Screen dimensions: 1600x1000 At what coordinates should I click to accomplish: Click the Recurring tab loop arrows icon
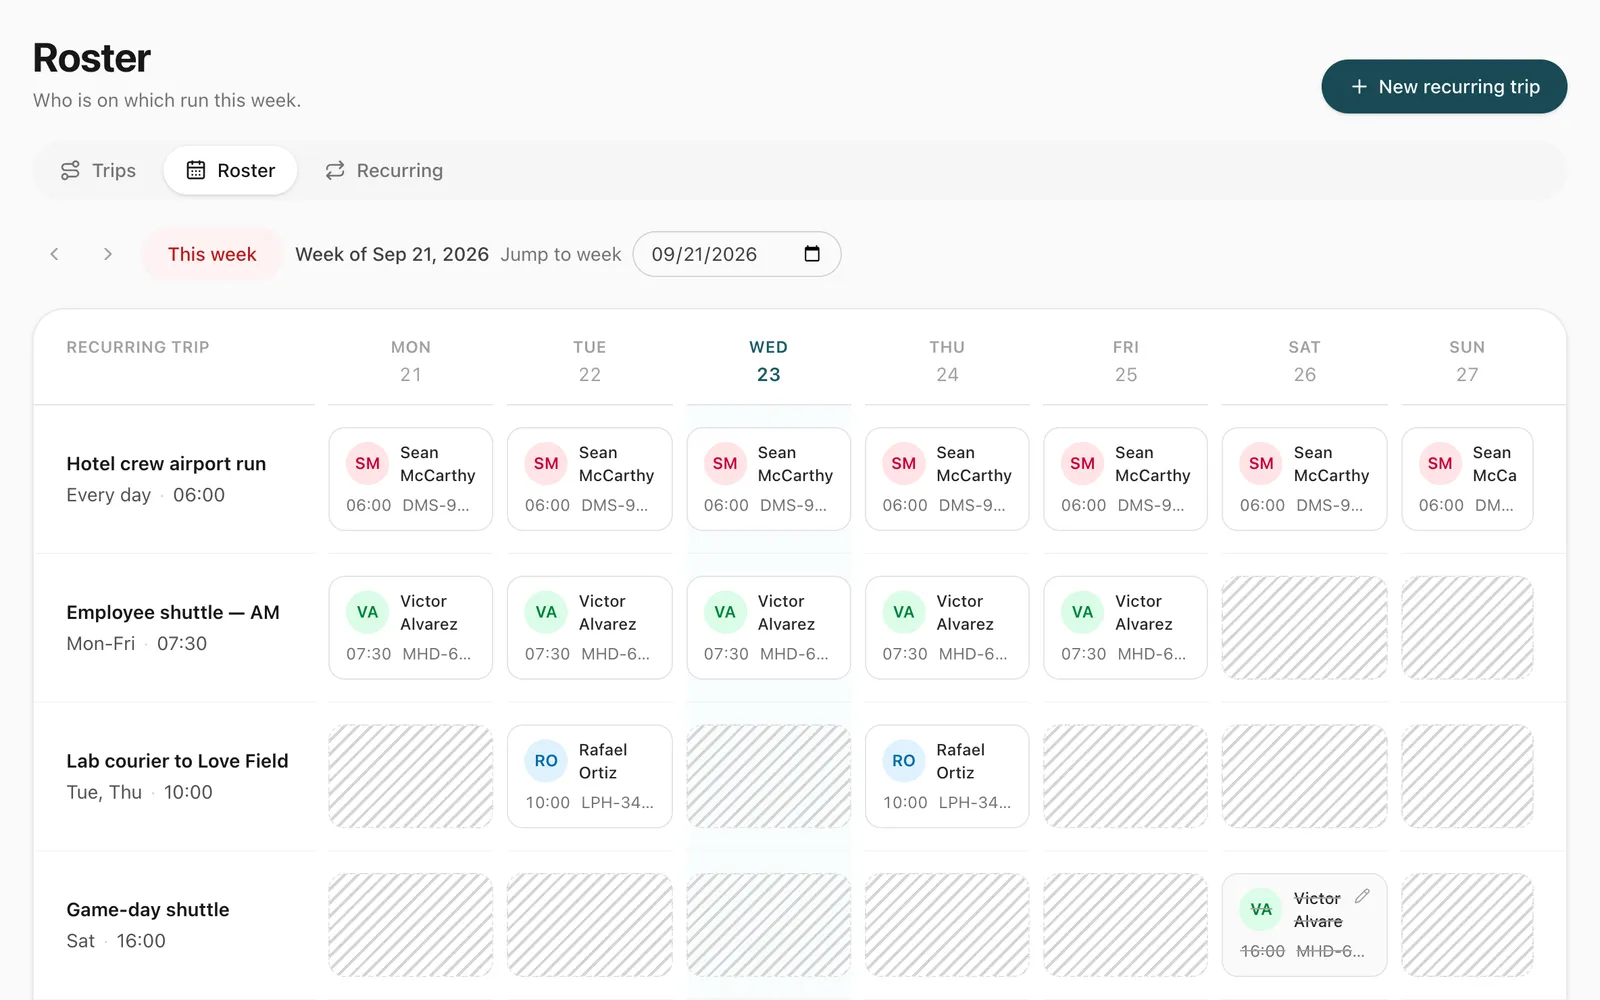click(335, 171)
